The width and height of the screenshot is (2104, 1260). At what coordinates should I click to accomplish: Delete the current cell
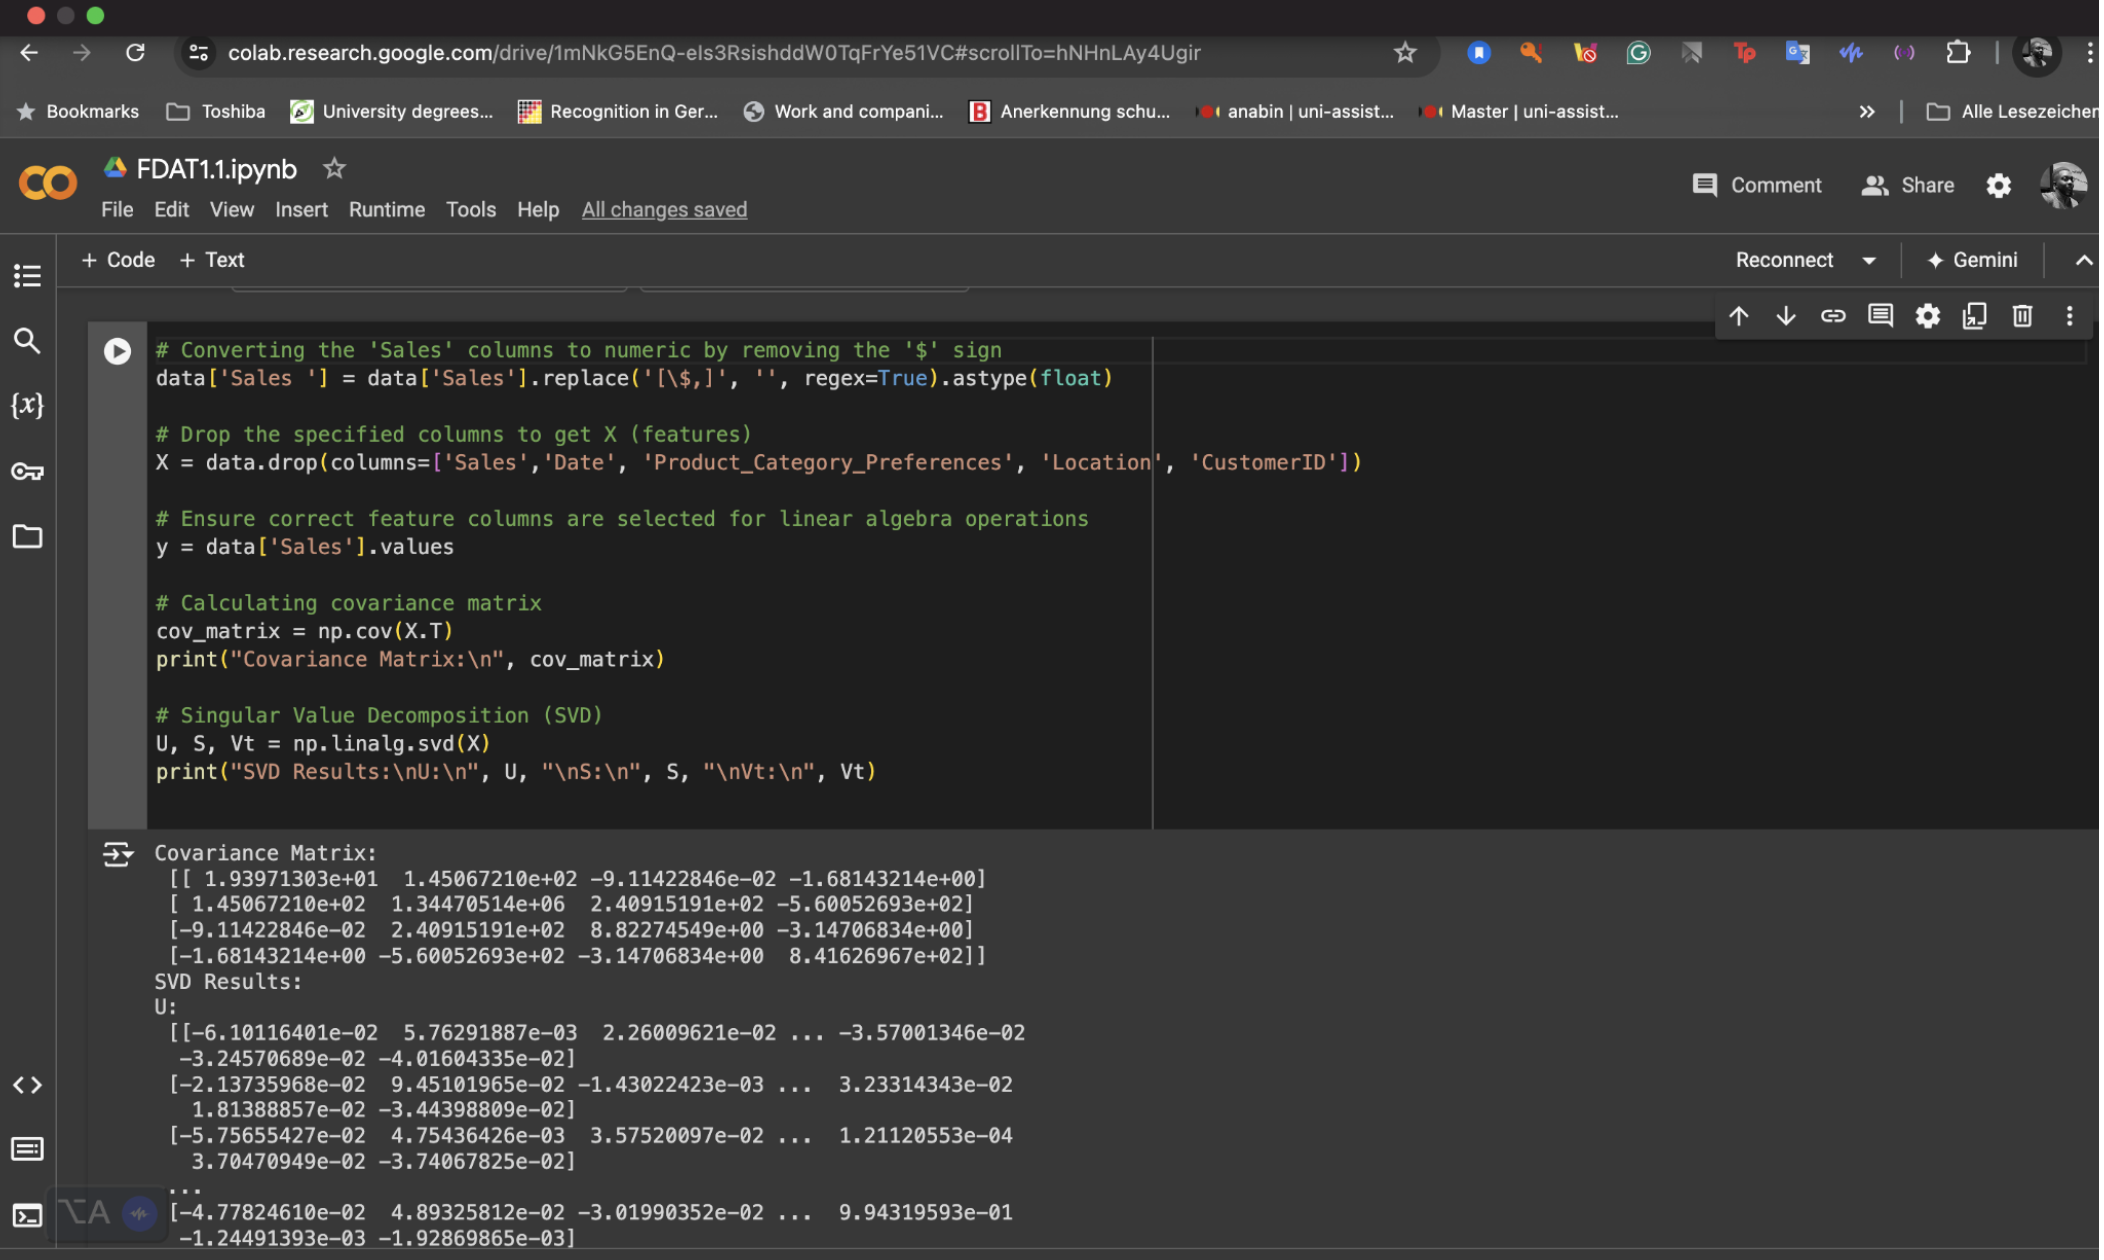point(2021,316)
